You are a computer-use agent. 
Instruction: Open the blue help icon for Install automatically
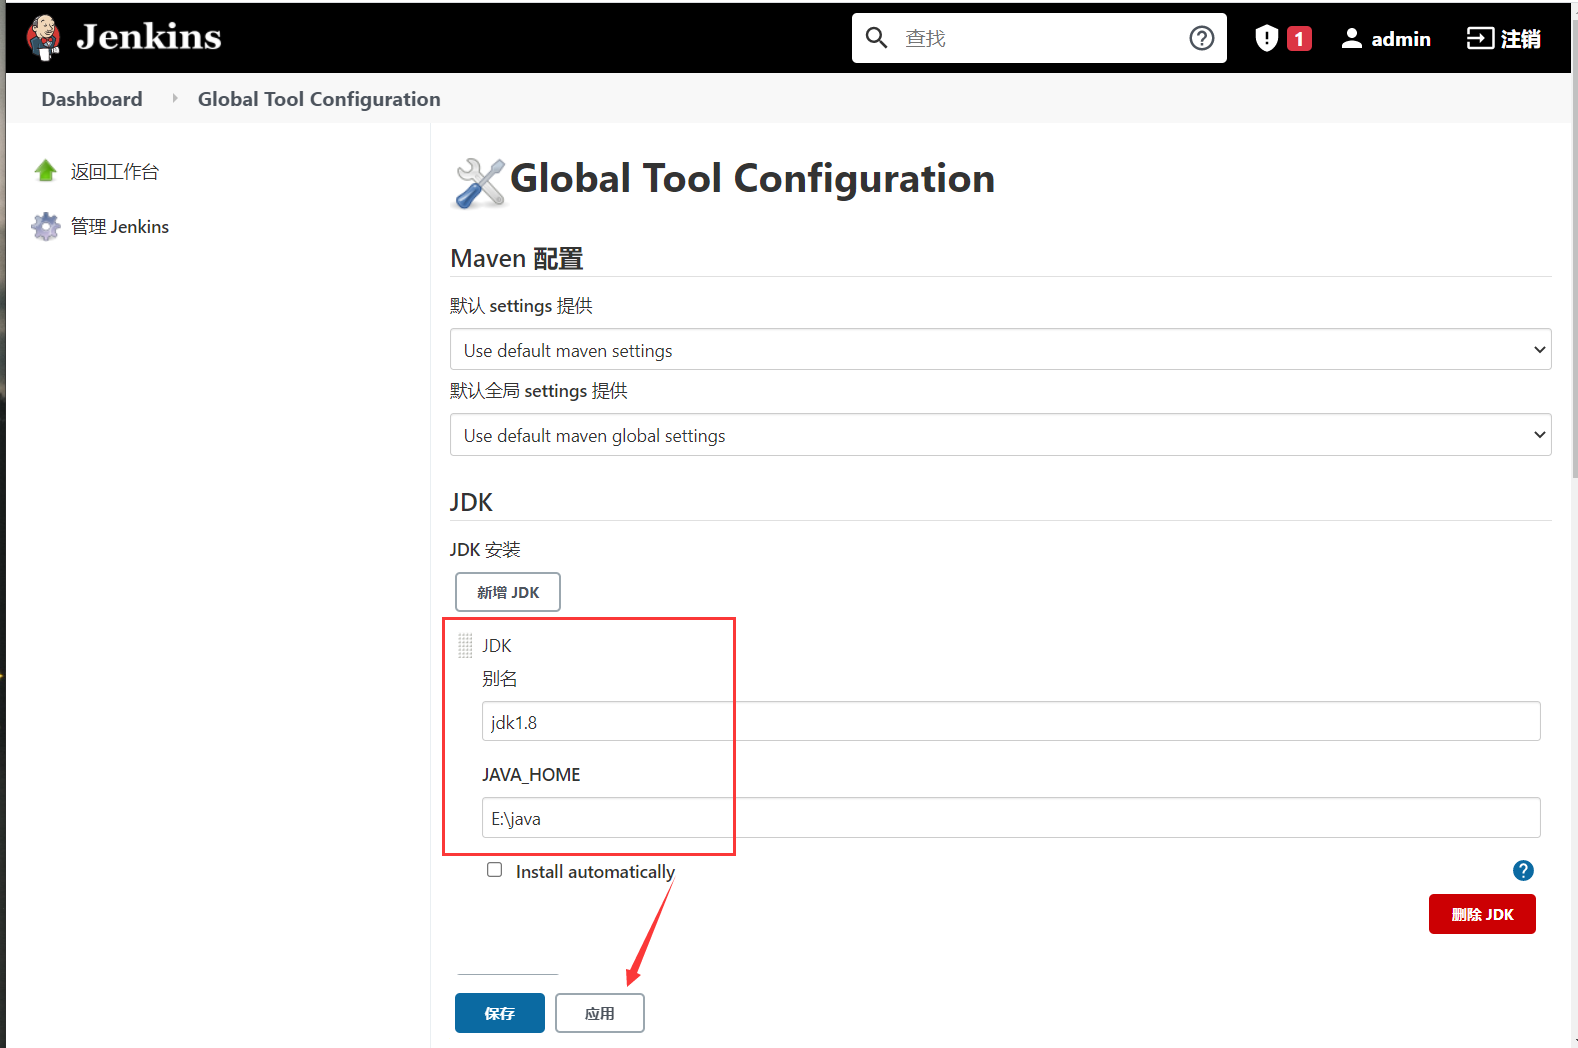click(x=1523, y=870)
